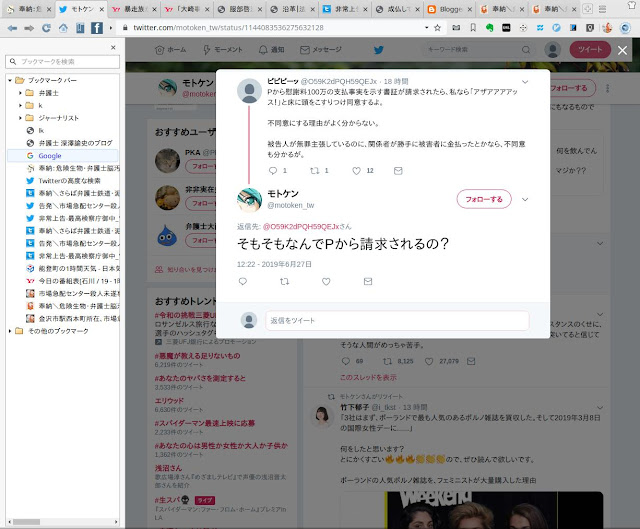This screenshot has width=640, height=529.
Task: Open the profile avatar menu in Twitter header
Action: point(553,50)
